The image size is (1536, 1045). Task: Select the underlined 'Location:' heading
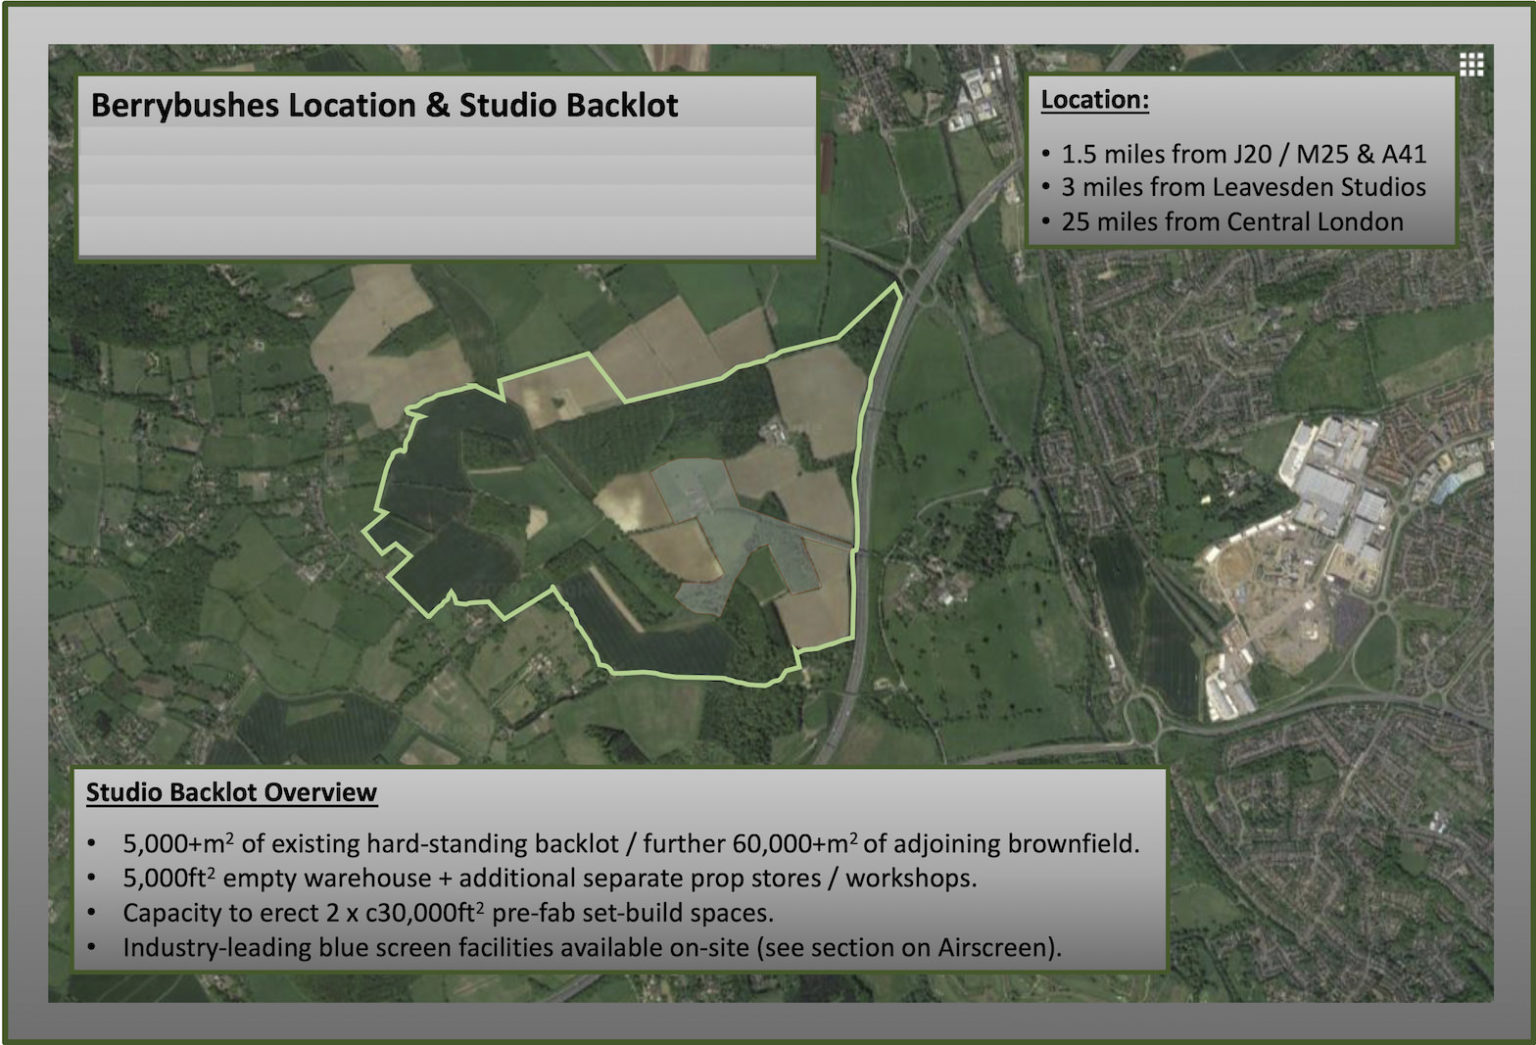[1094, 100]
